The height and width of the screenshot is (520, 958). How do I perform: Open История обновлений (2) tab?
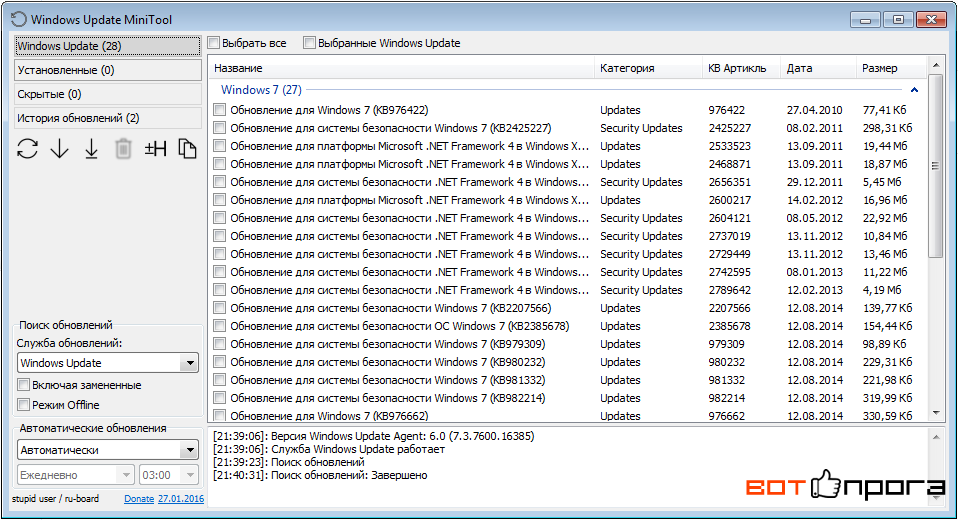tap(108, 118)
